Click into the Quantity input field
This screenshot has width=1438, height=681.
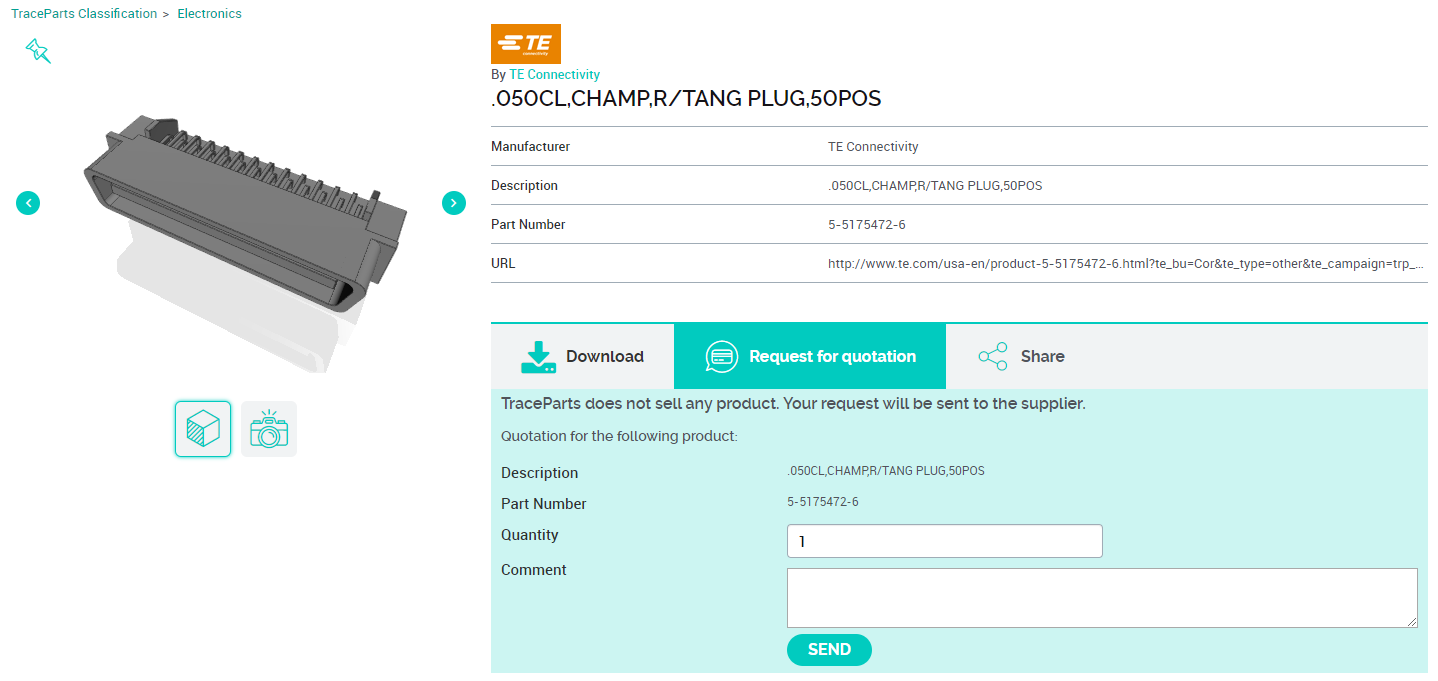coord(944,541)
